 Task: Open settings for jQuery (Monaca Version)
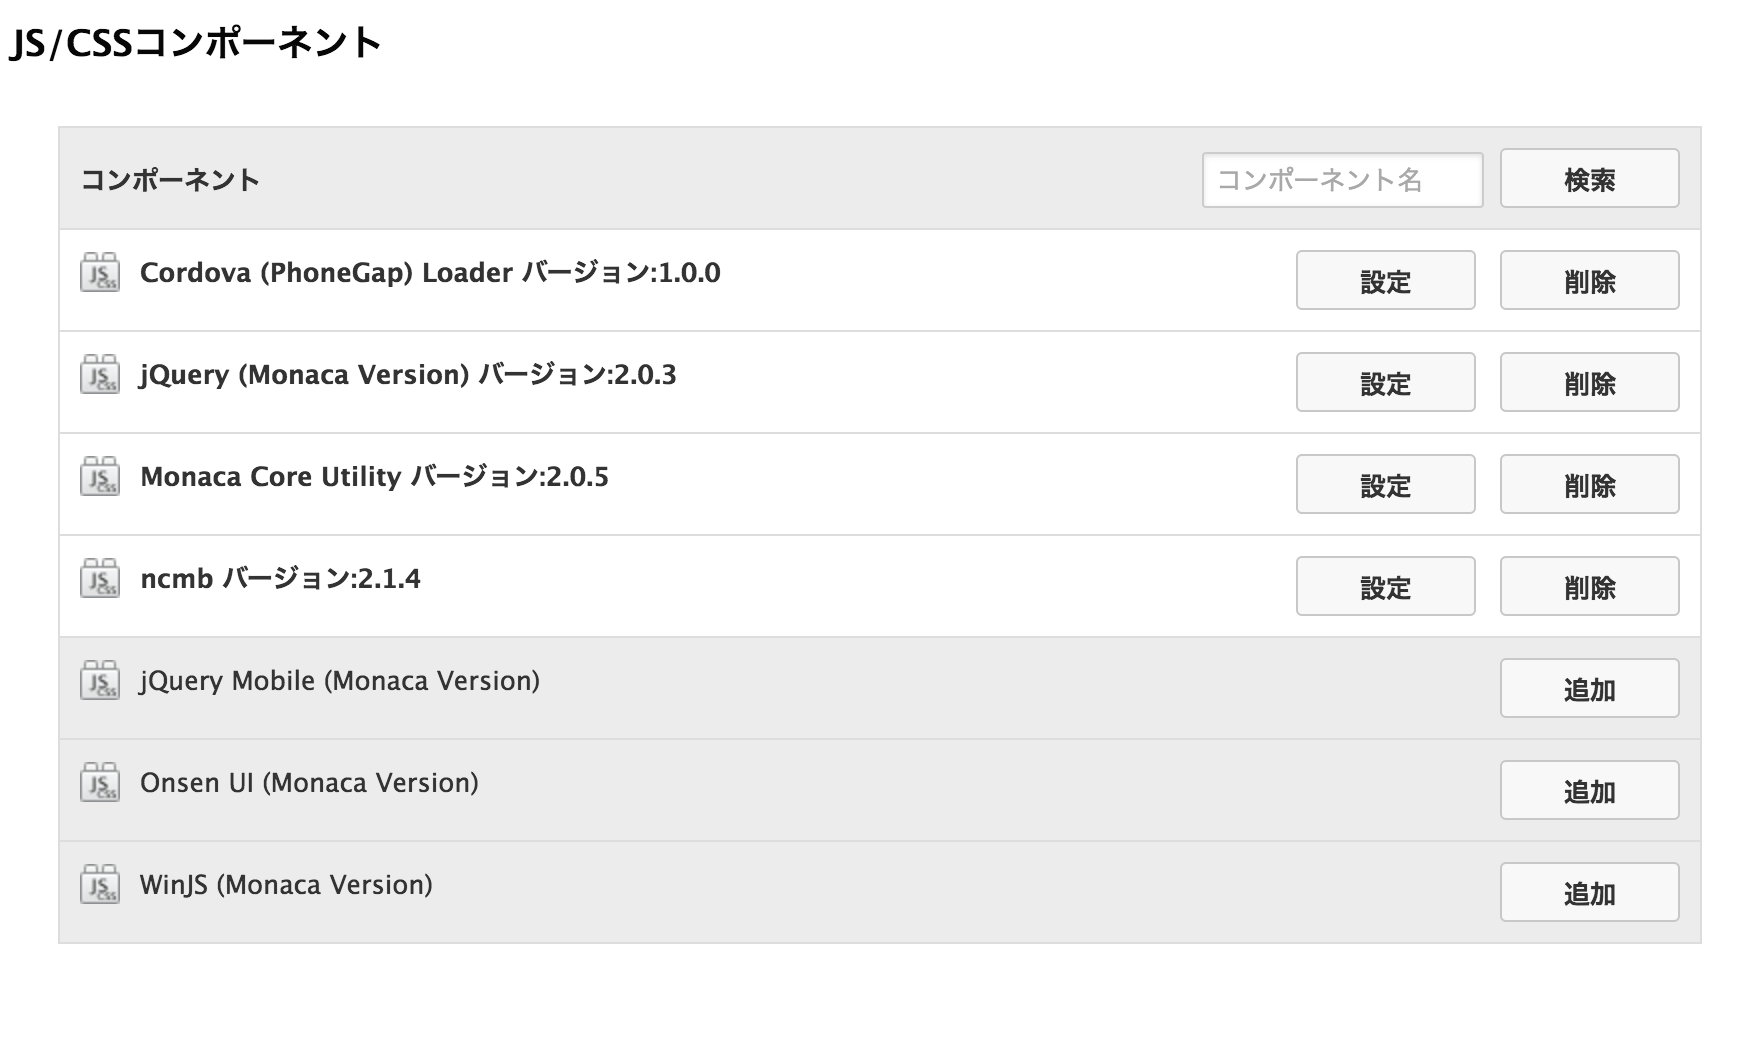(1385, 382)
